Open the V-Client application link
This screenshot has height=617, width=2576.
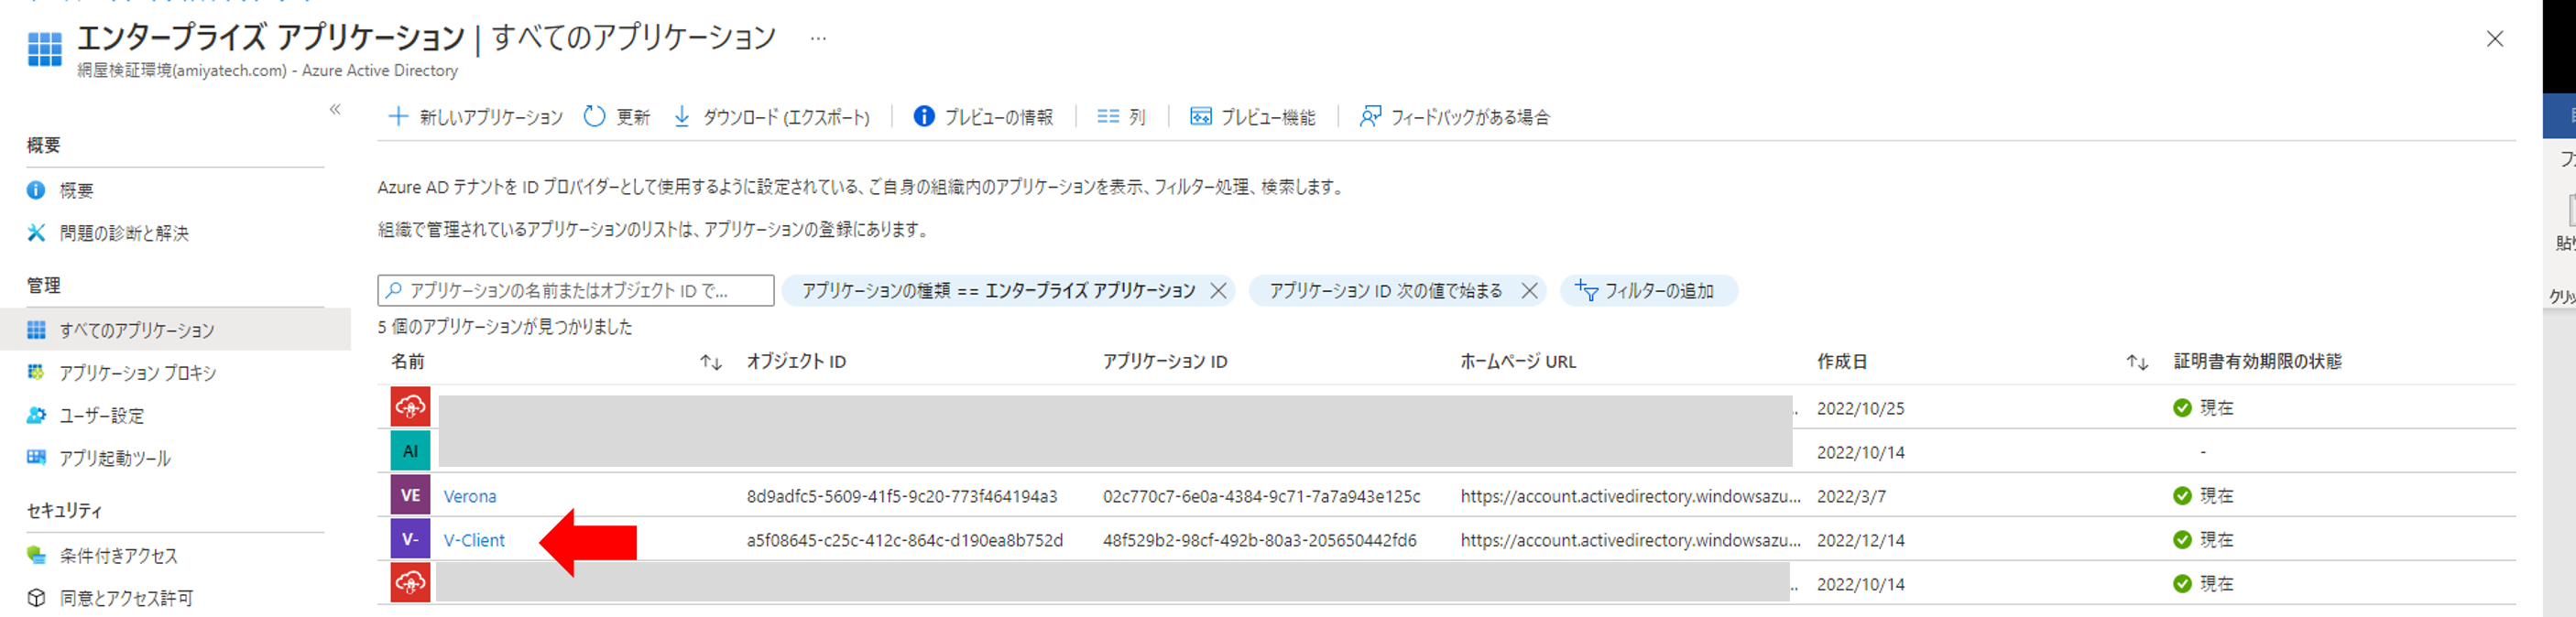[474, 540]
